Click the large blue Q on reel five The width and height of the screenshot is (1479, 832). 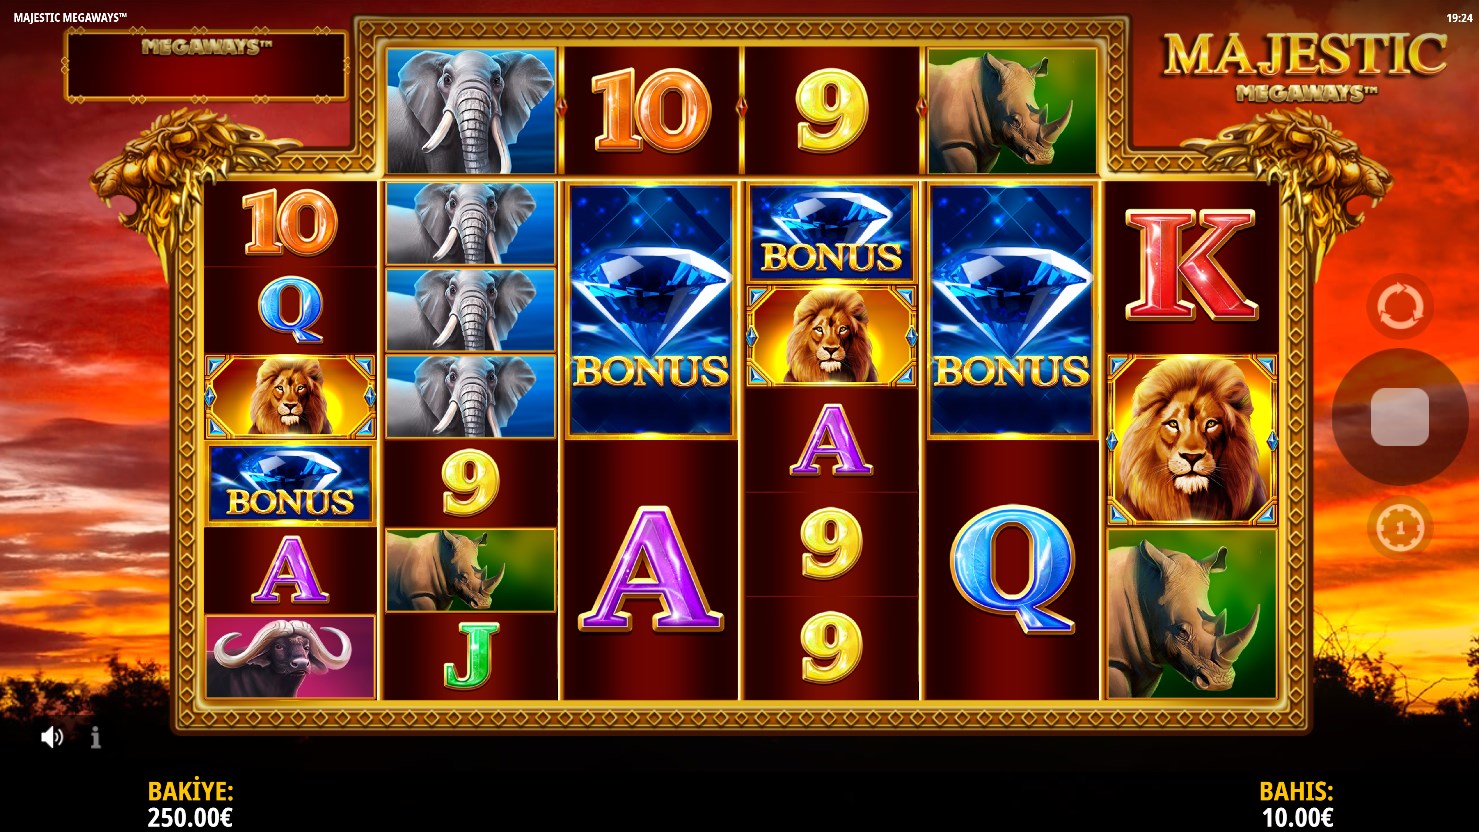coord(1012,569)
